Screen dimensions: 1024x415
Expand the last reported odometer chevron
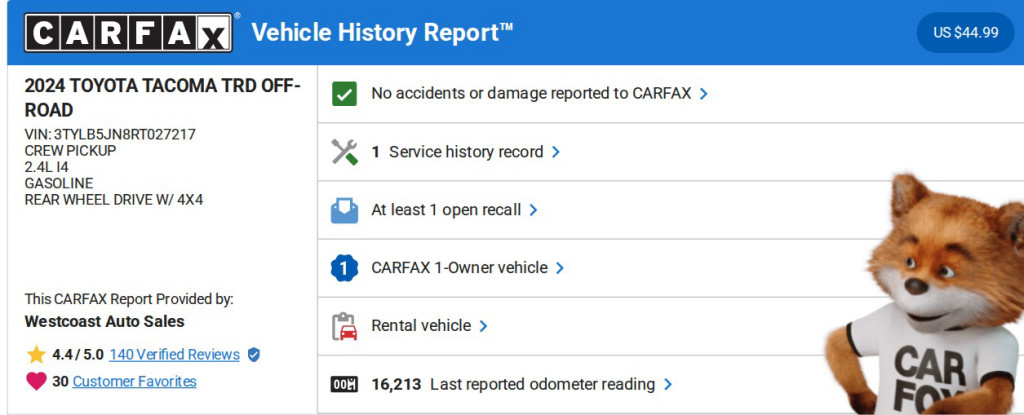(x=668, y=384)
